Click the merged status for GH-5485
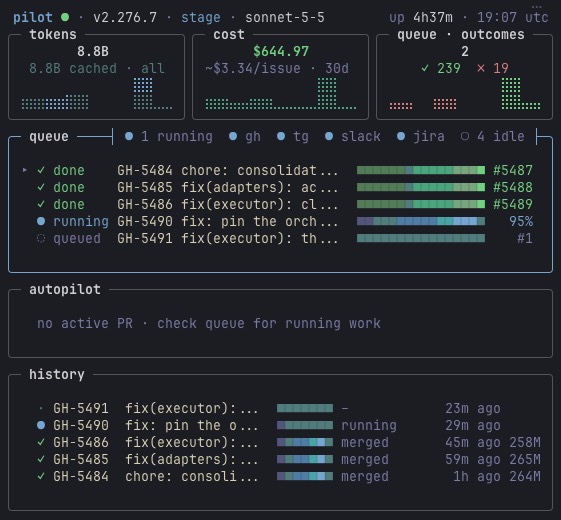This screenshot has width=561, height=520. coord(365,459)
